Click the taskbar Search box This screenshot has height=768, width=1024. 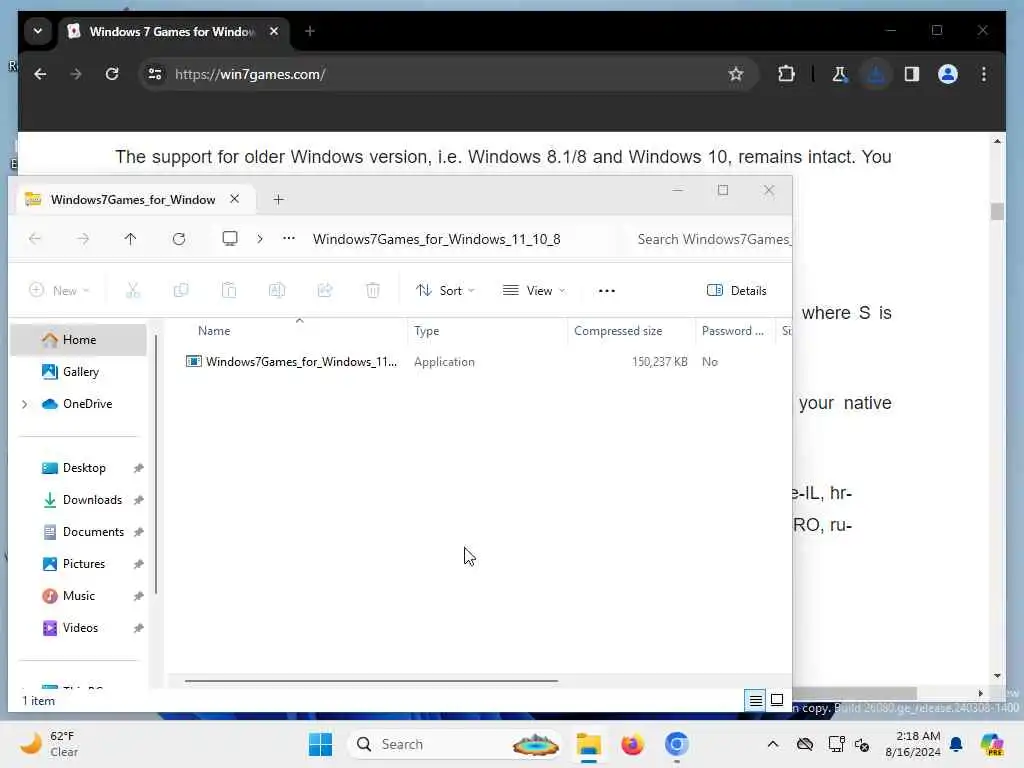pos(456,744)
